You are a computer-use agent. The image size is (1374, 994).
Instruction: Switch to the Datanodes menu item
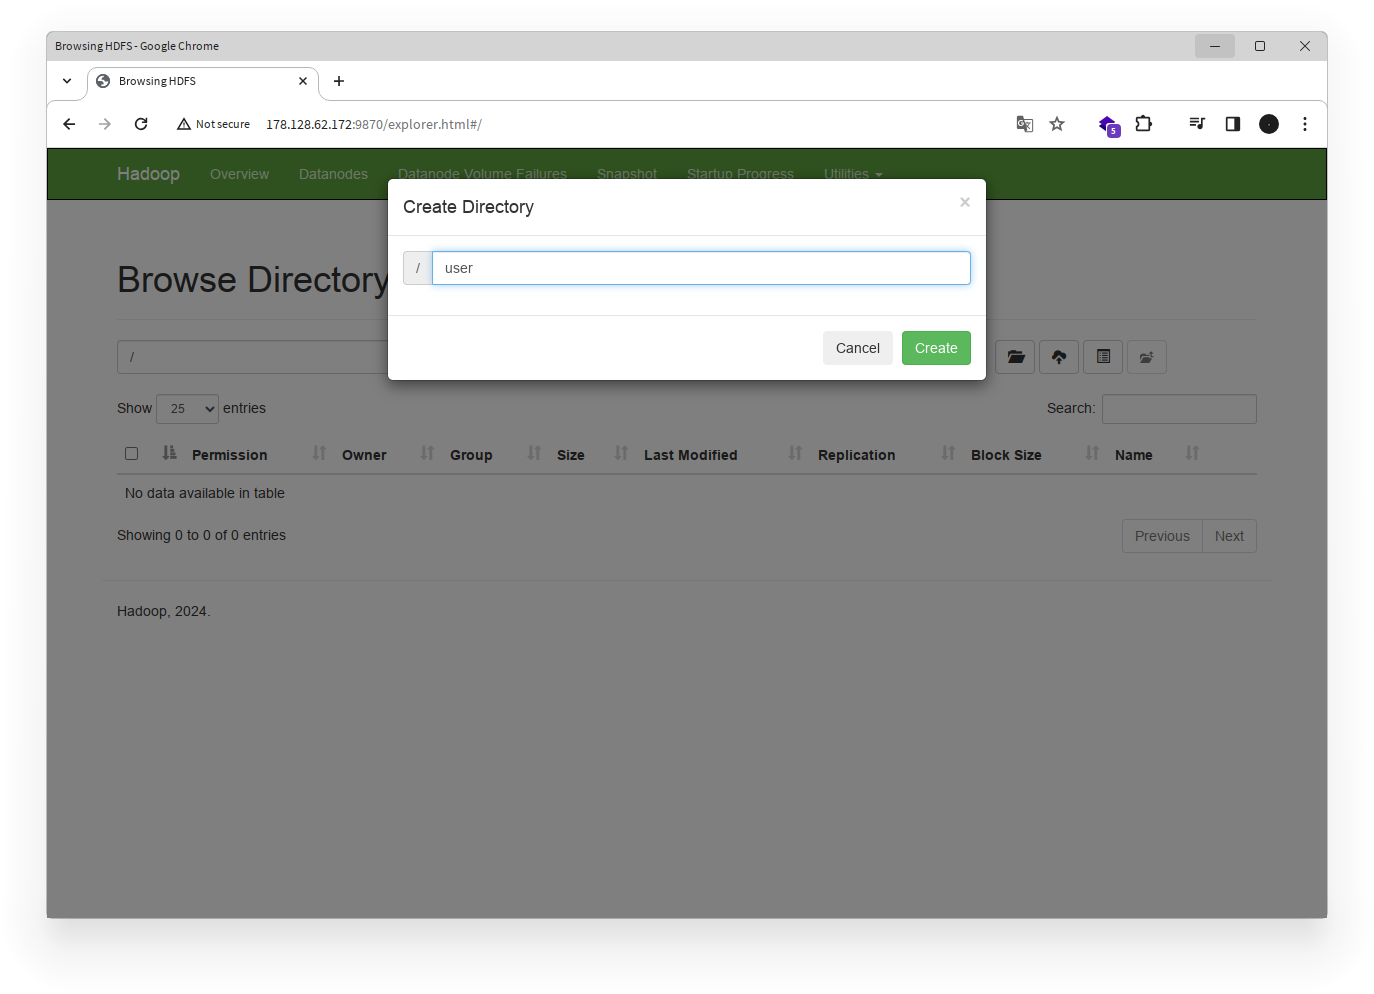[x=333, y=173]
